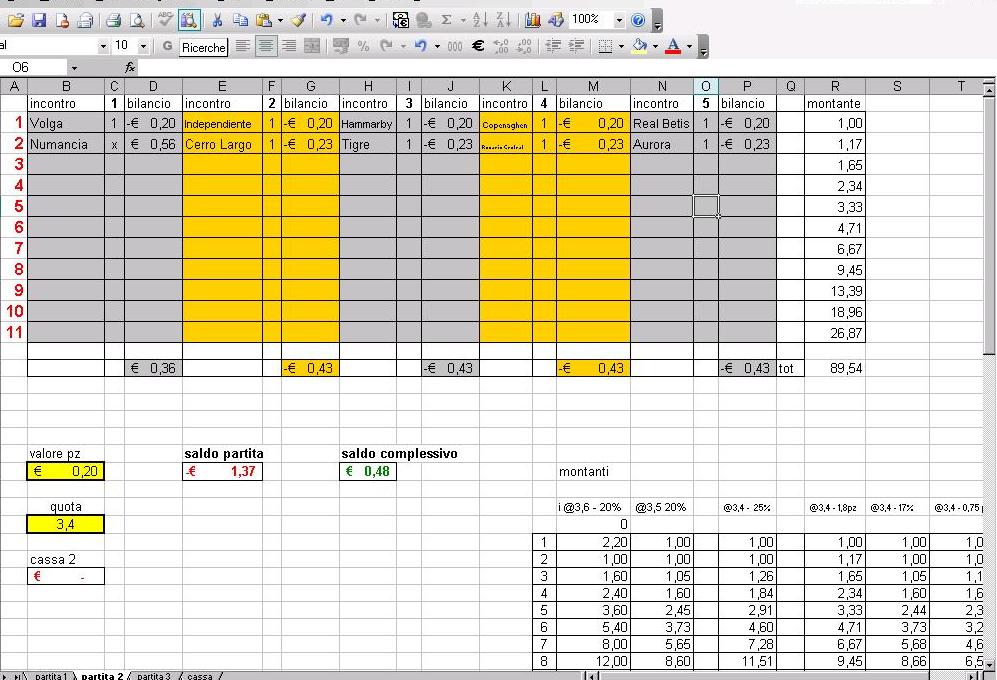Open the Borders dropdown arrow
The image size is (997, 680).
(621, 46)
